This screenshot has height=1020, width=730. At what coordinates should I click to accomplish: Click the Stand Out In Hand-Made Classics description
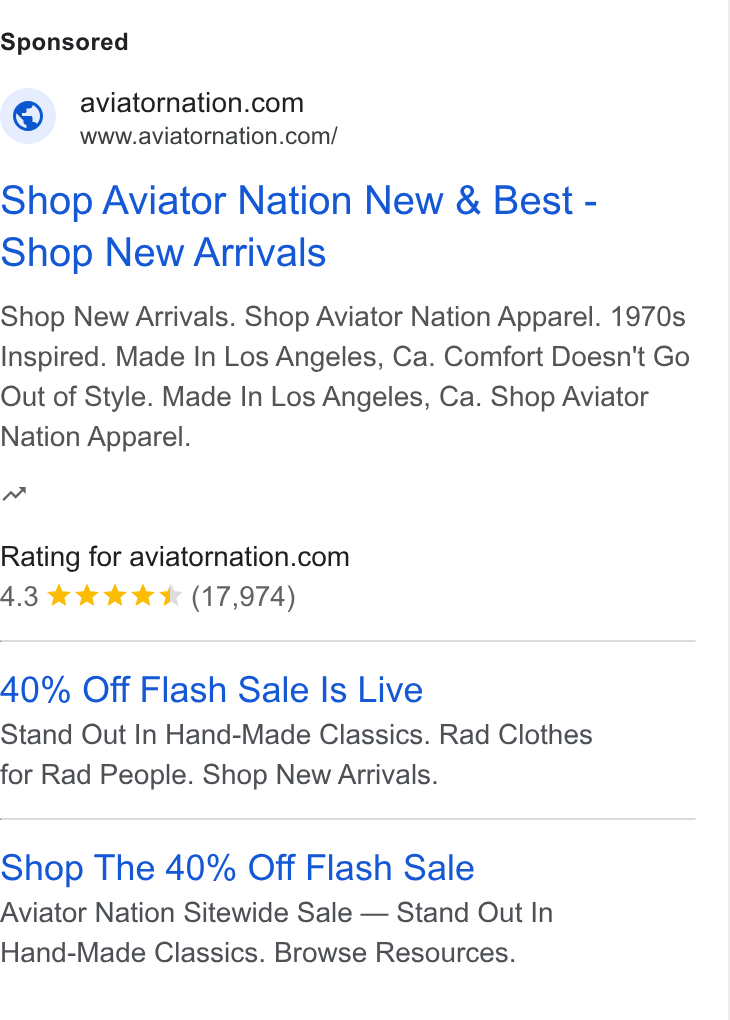tap(296, 755)
